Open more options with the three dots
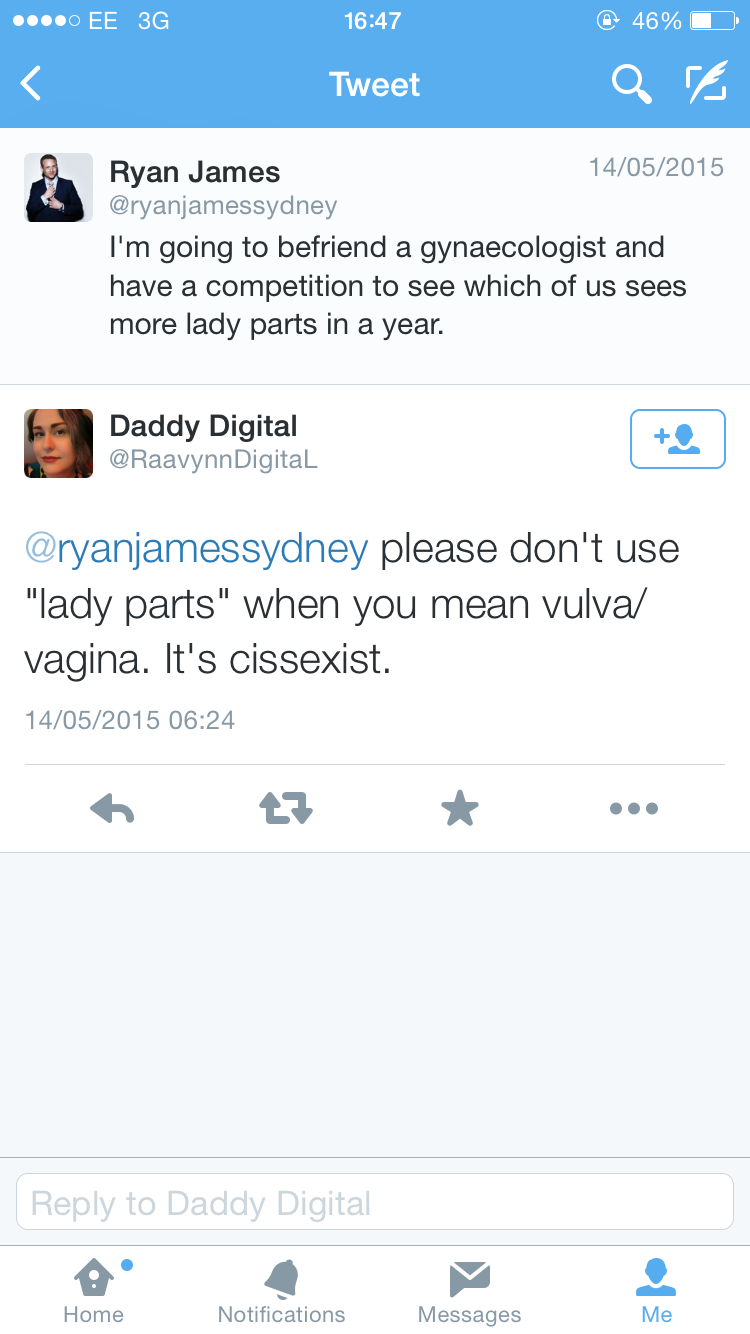Image resolution: width=750 pixels, height=1334 pixels. click(x=634, y=808)
